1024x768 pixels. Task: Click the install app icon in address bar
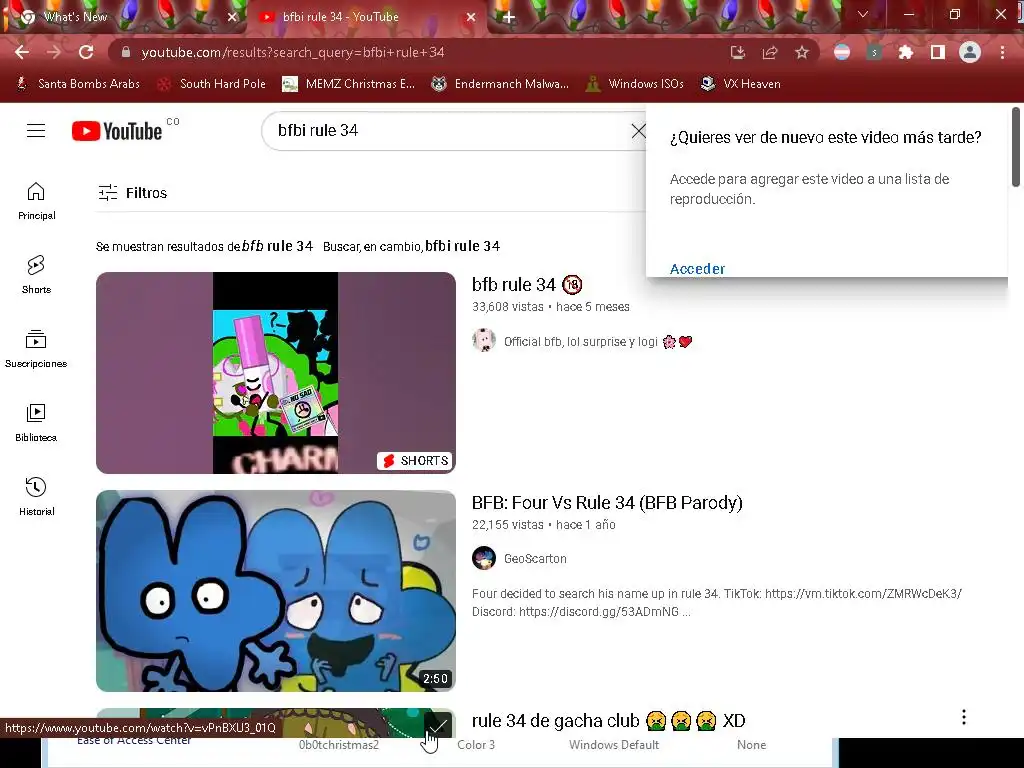click(x=738, y=52)
